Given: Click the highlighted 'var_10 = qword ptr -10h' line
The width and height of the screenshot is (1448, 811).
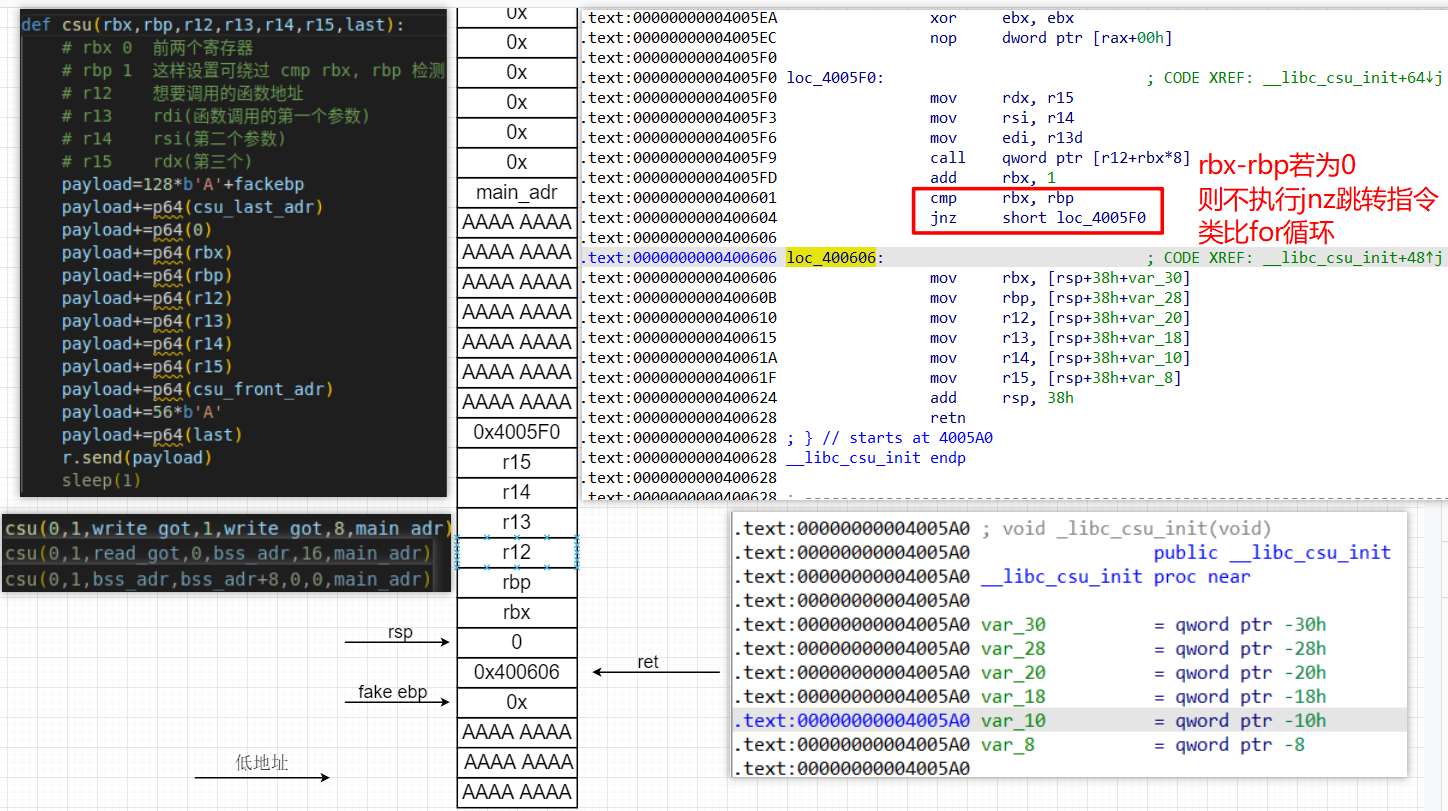Looking at the screenshot, I should (1154, 721).
